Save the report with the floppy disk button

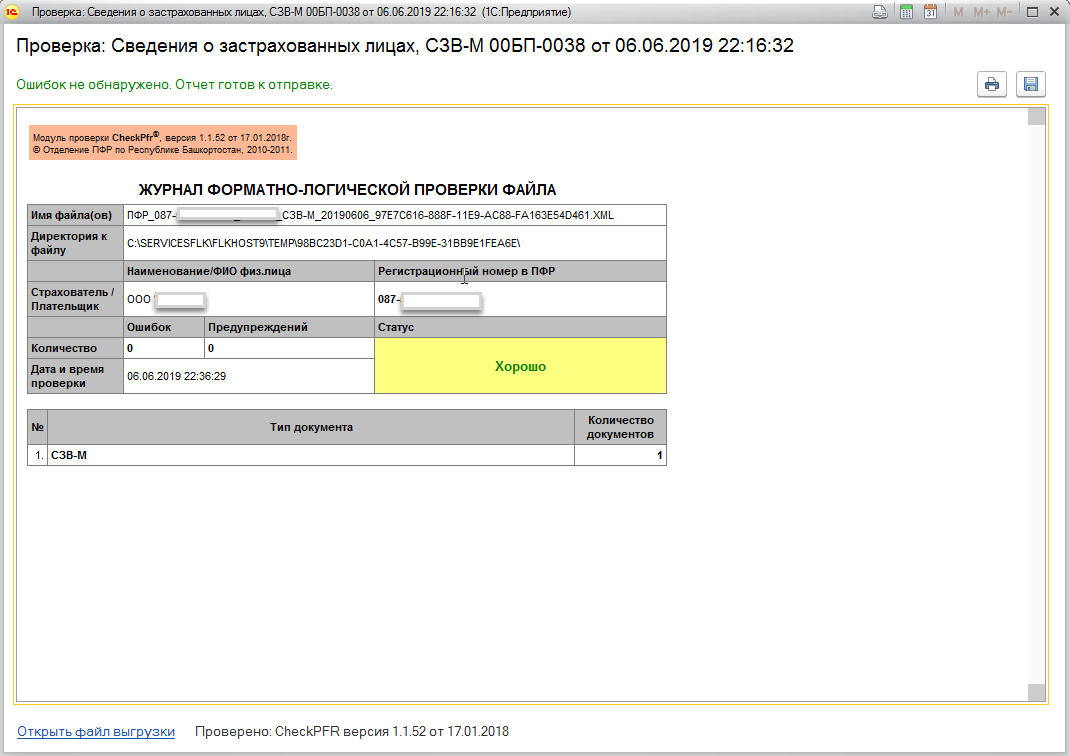(1030, 85)
